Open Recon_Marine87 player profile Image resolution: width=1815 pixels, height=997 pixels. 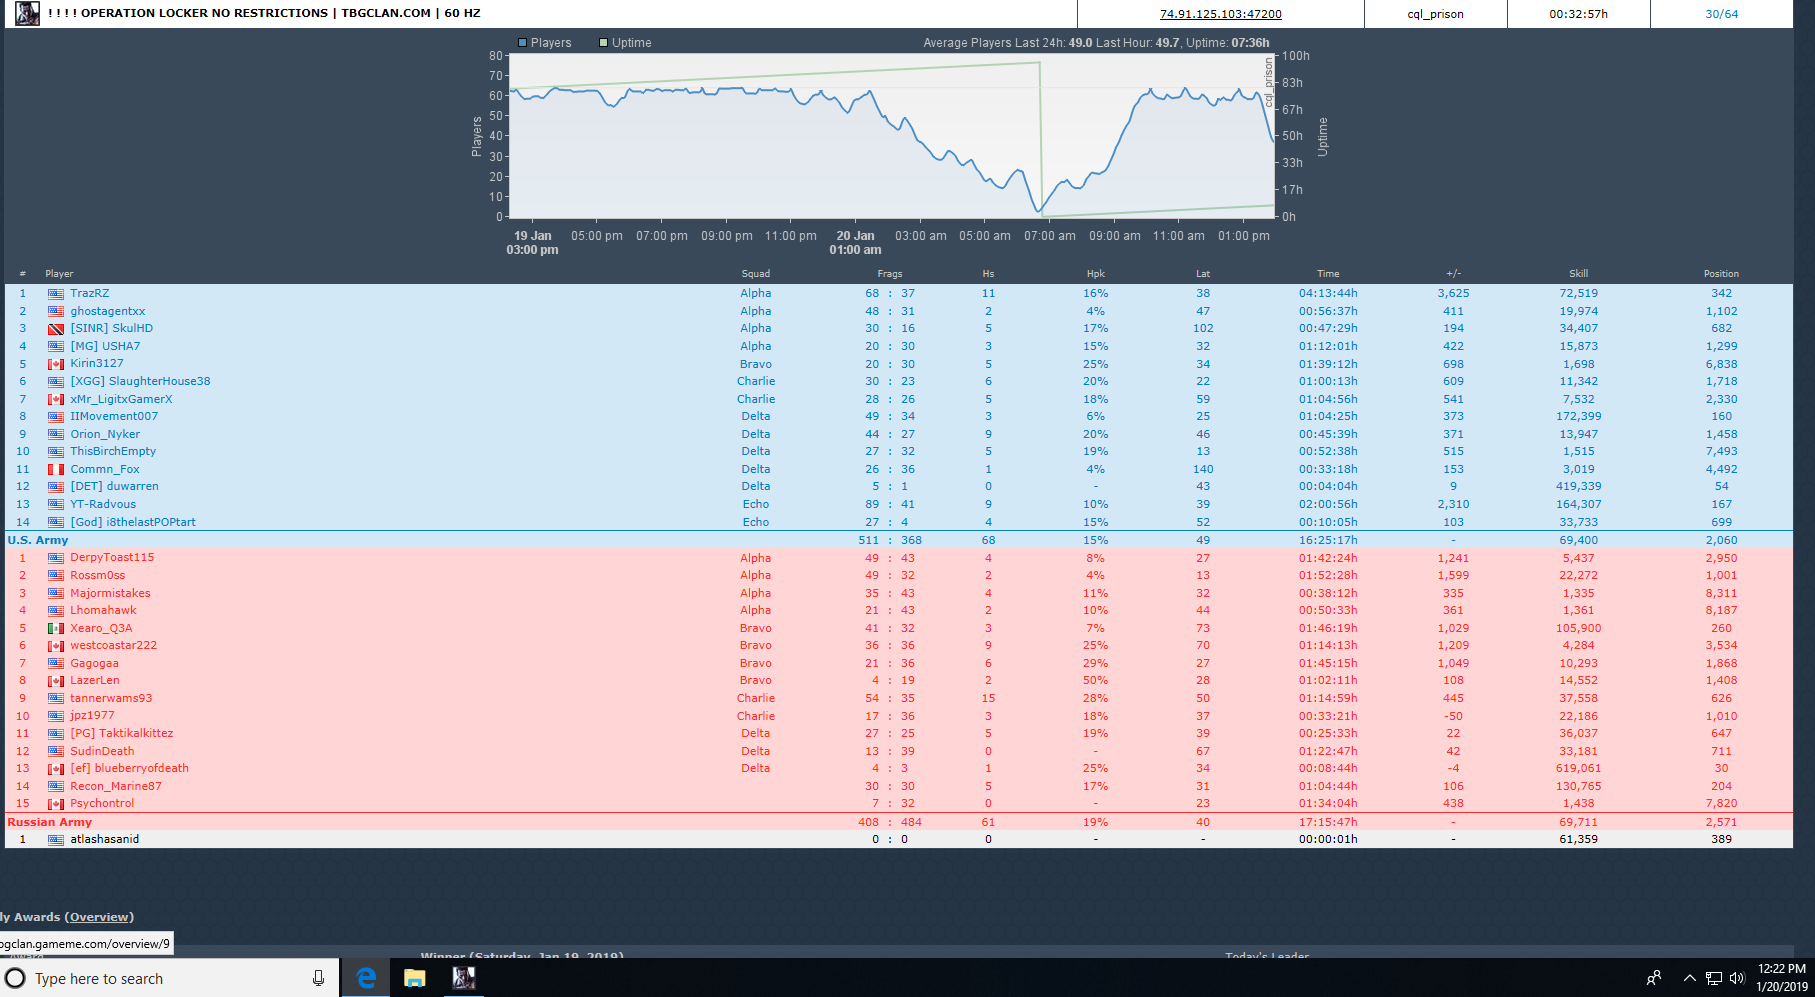click(x=116, y=786)
